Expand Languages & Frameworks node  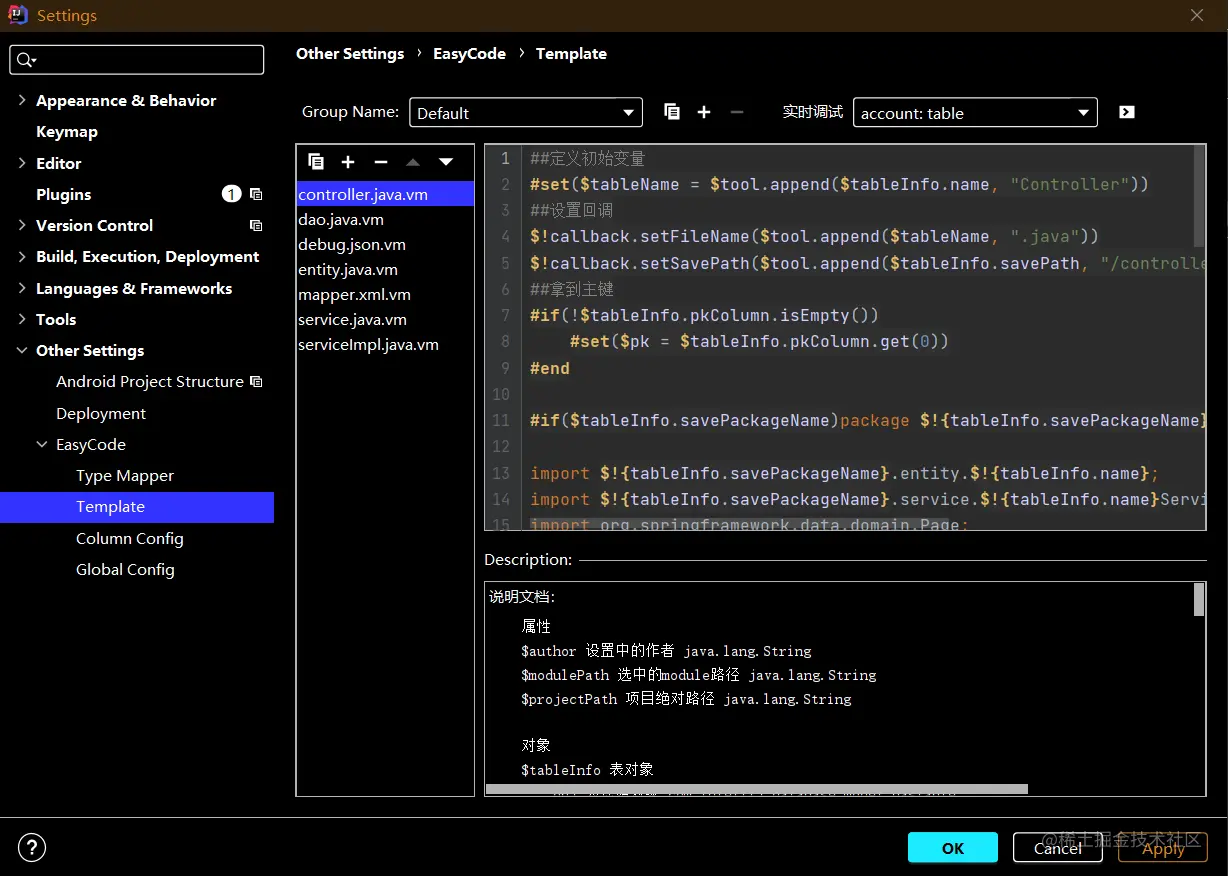pyautogui.click(x=22, y=288)
